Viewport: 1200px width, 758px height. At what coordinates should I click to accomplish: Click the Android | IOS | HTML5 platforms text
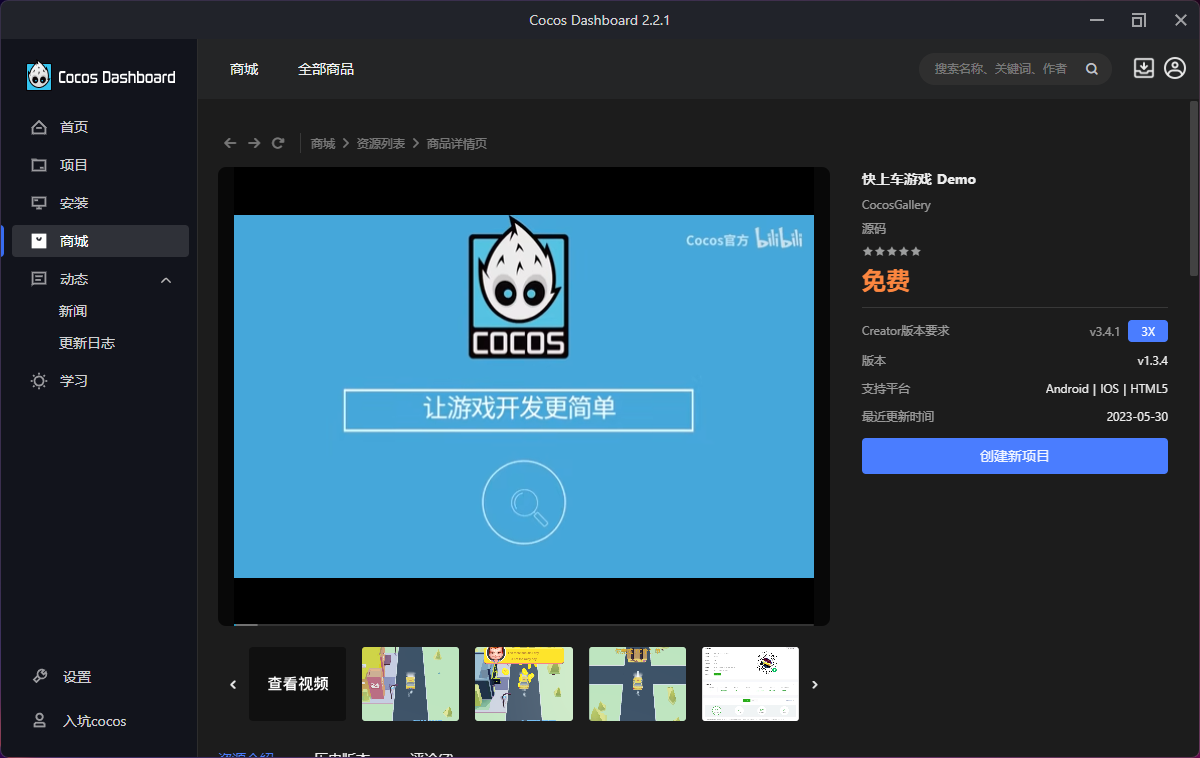click(1107, 389)
